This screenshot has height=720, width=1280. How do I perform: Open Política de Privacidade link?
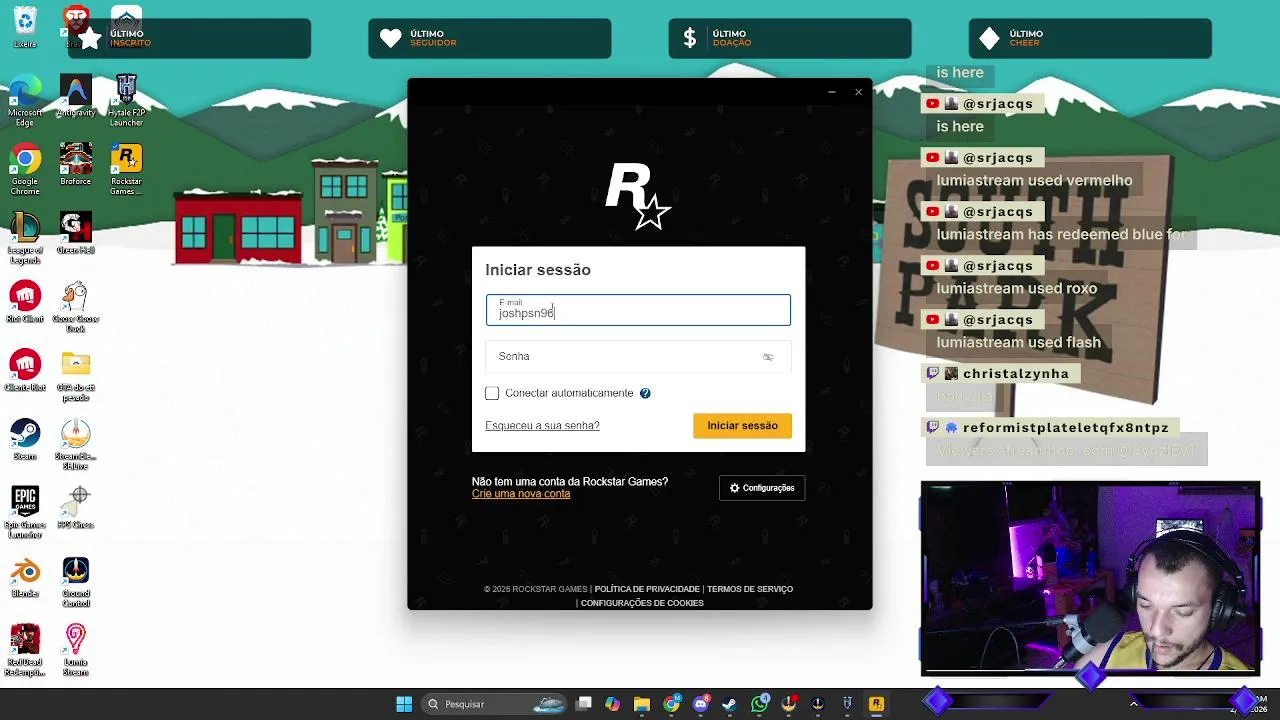click(x=647, y=589)
